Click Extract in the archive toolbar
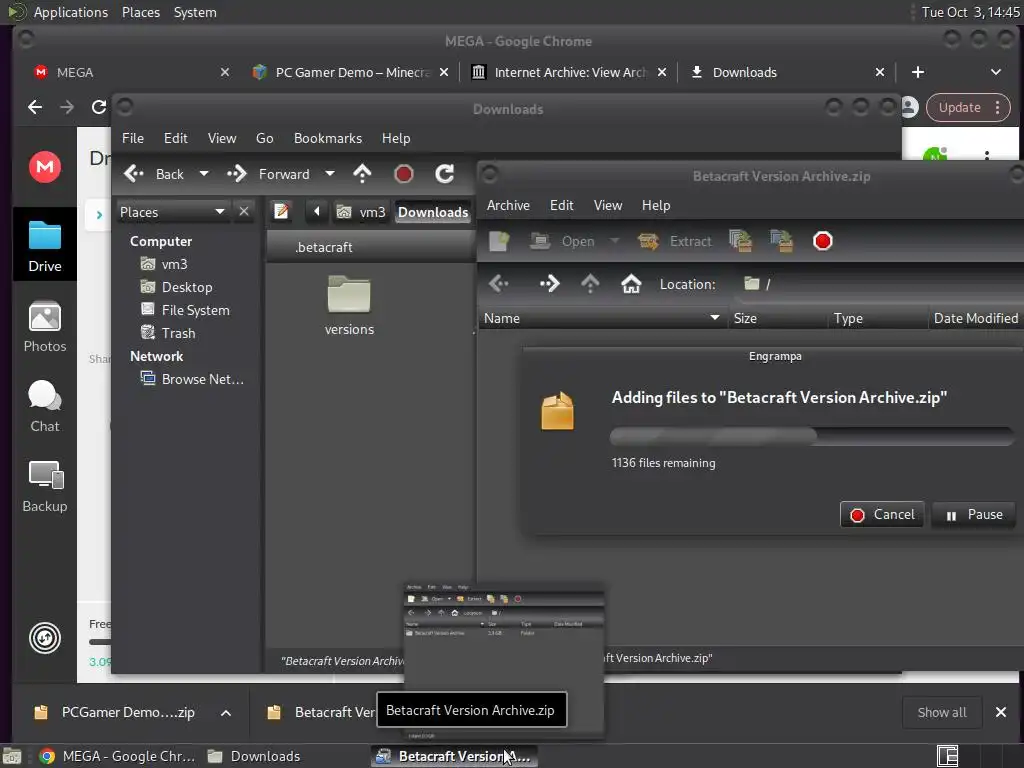Viewport: 1024px width, 768px height. (675, 241)
